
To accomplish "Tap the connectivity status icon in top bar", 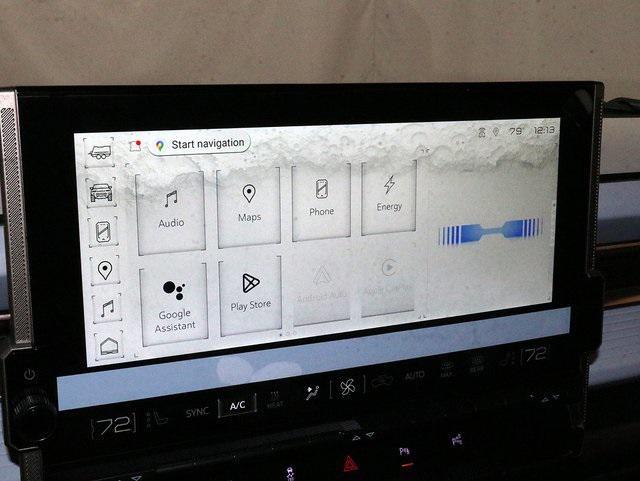I will [x=482, y=132].
